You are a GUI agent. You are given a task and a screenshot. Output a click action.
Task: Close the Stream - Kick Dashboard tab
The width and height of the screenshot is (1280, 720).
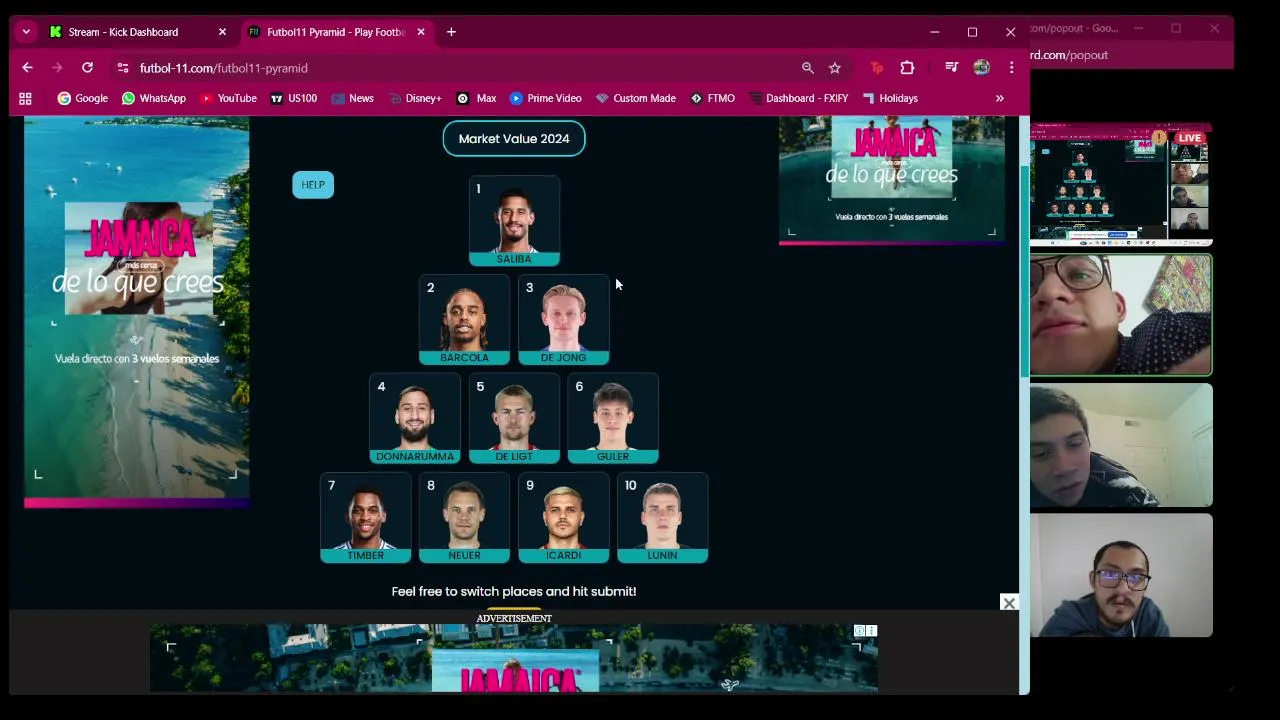coord(222,32)
